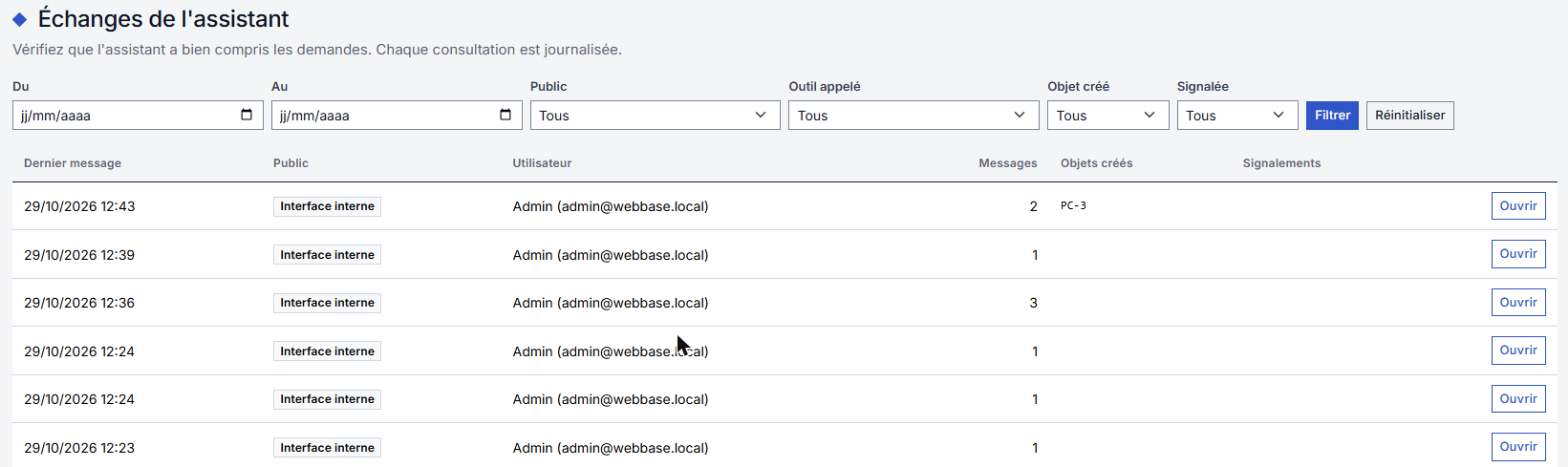Screen dimensions: 1568x467
Task: Click the Admin user in the 12:23 row
Action: 611,447
